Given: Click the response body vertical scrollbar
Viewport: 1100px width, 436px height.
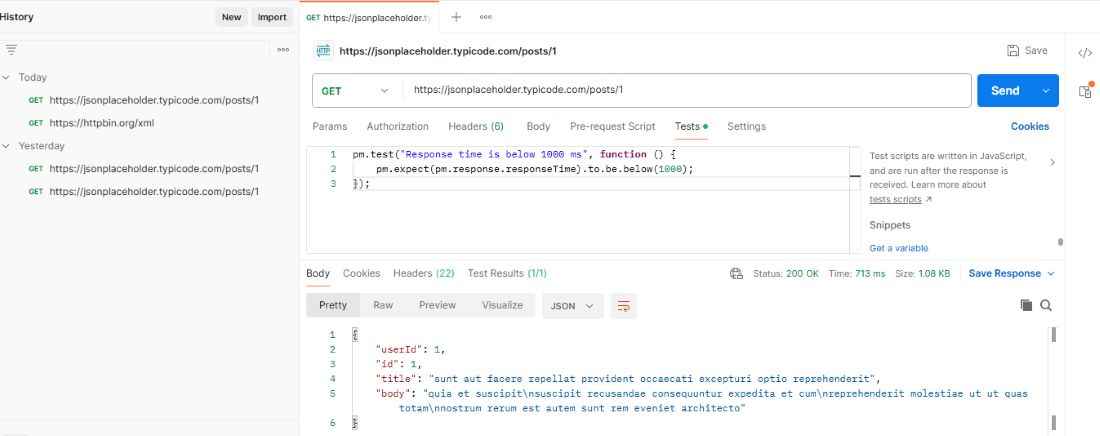Looking at the screenshot, I should click(1054, 335).
